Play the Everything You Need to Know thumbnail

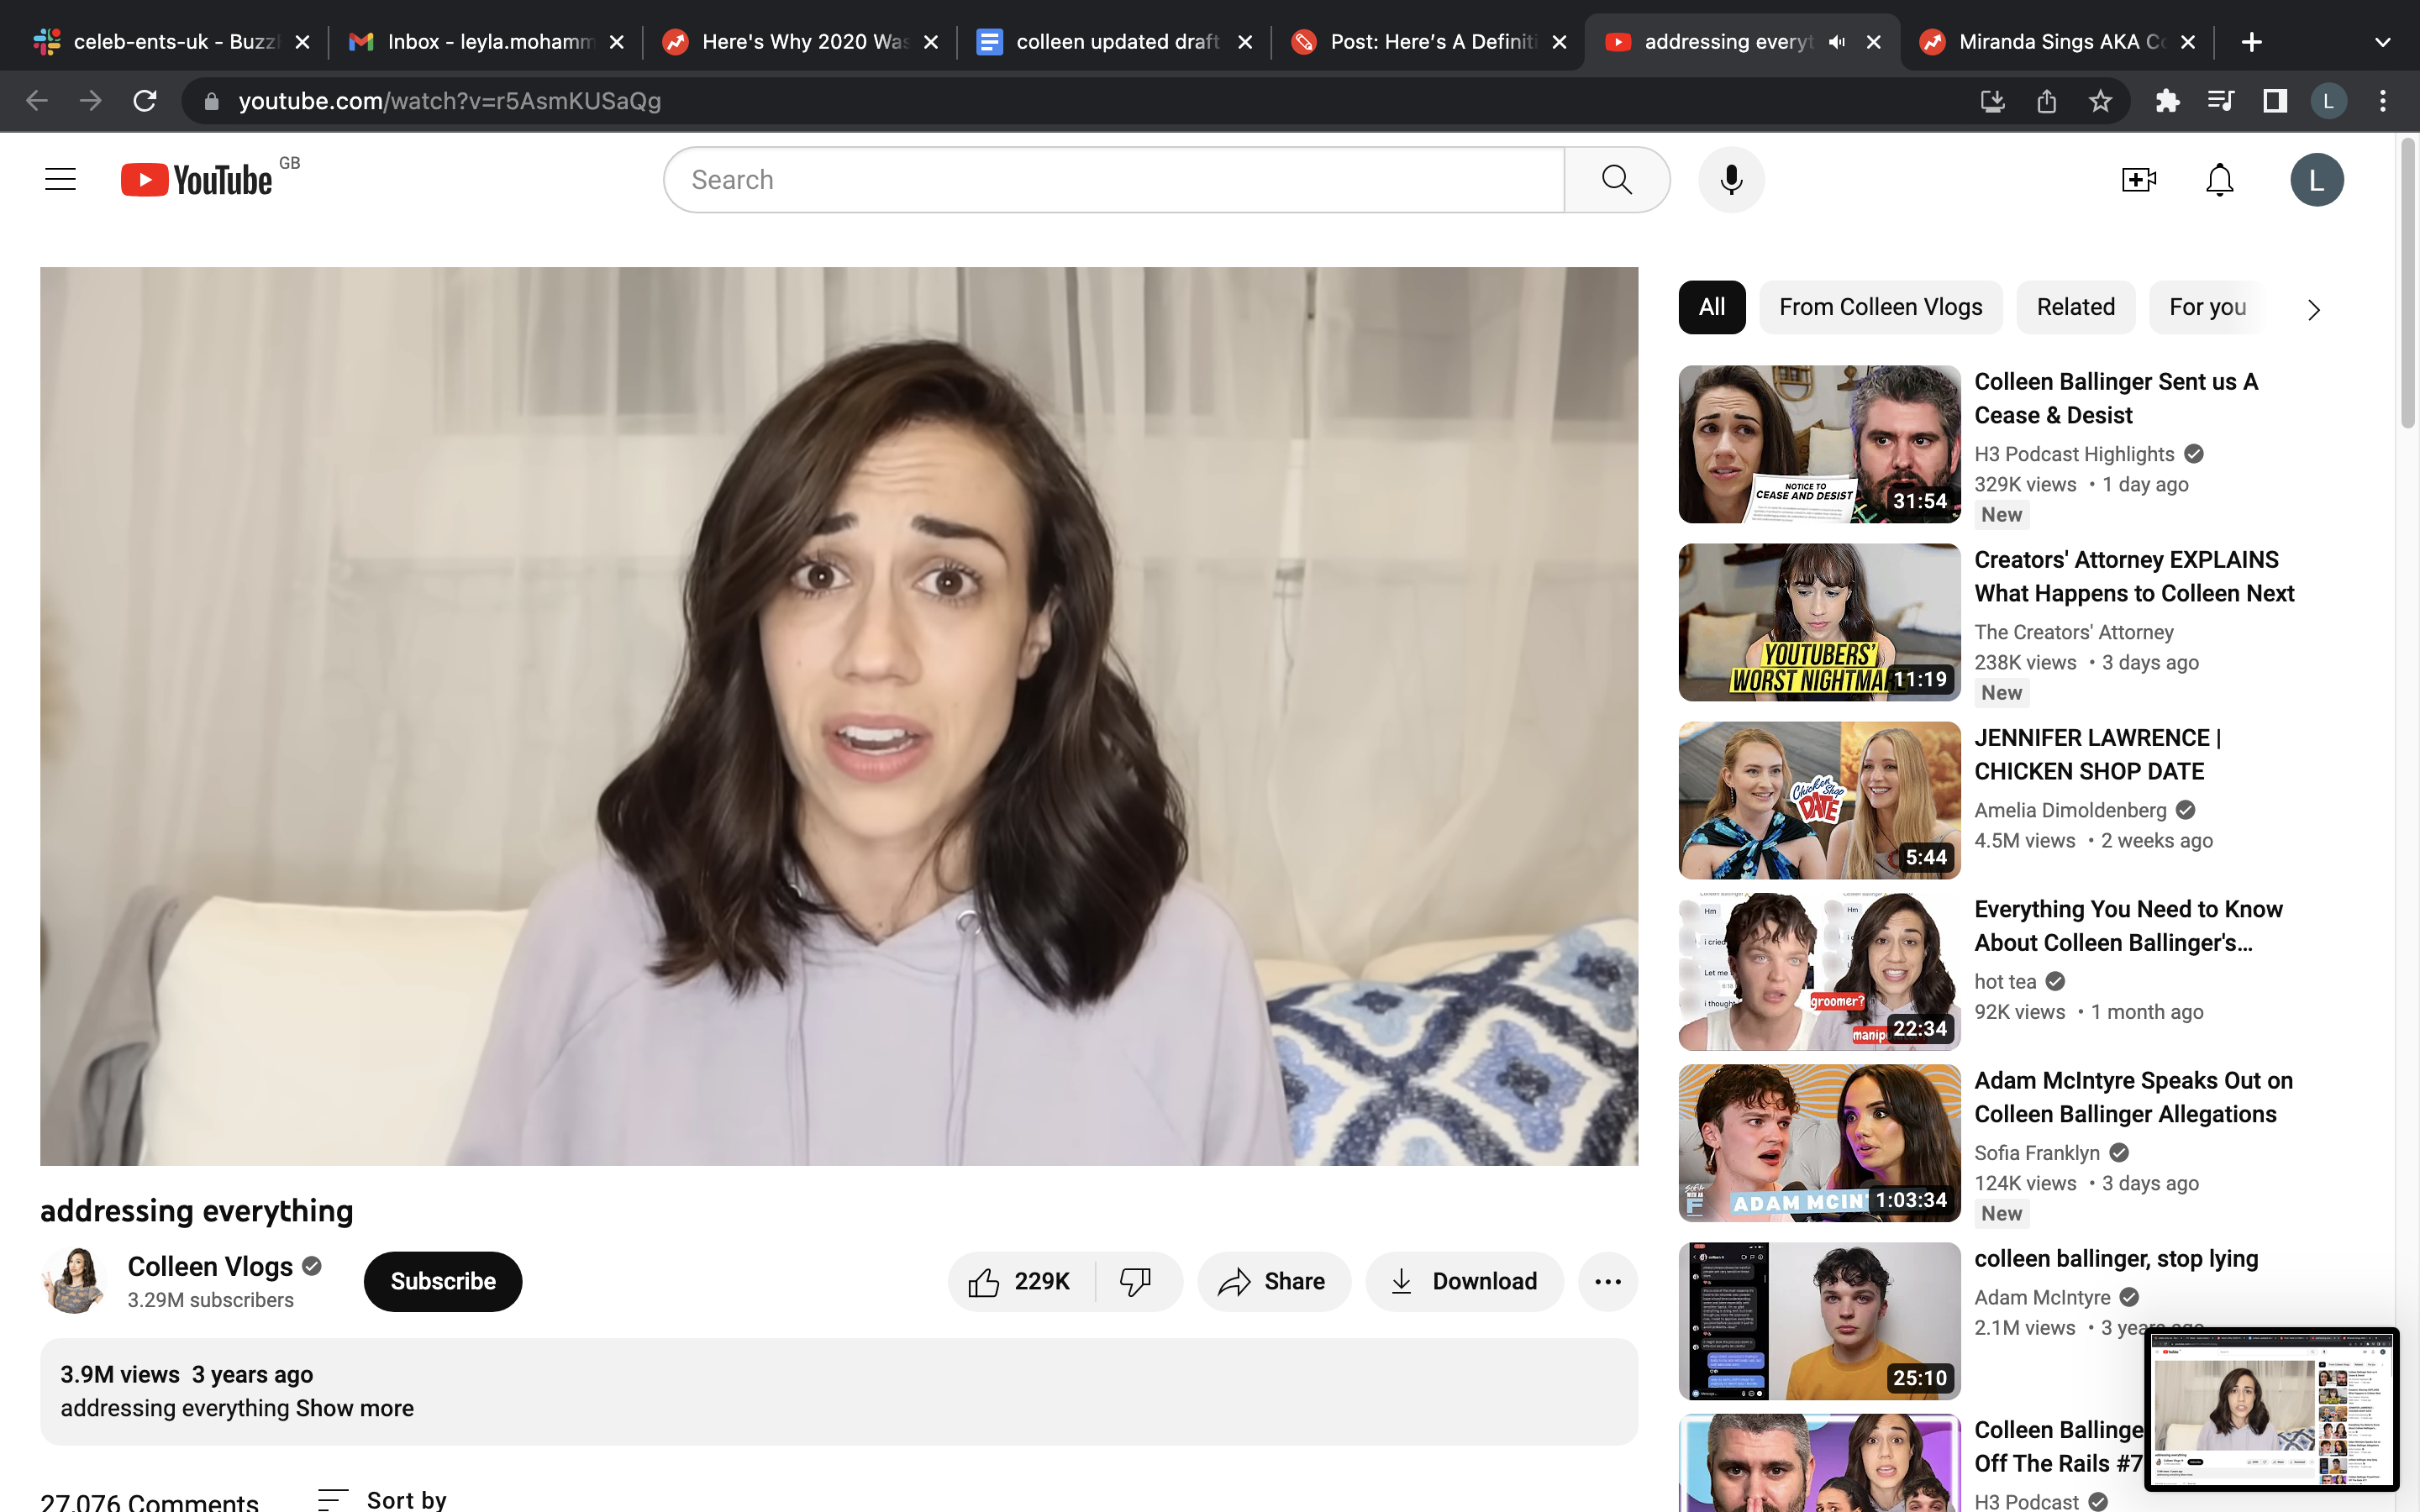[x=1819, y=971]
